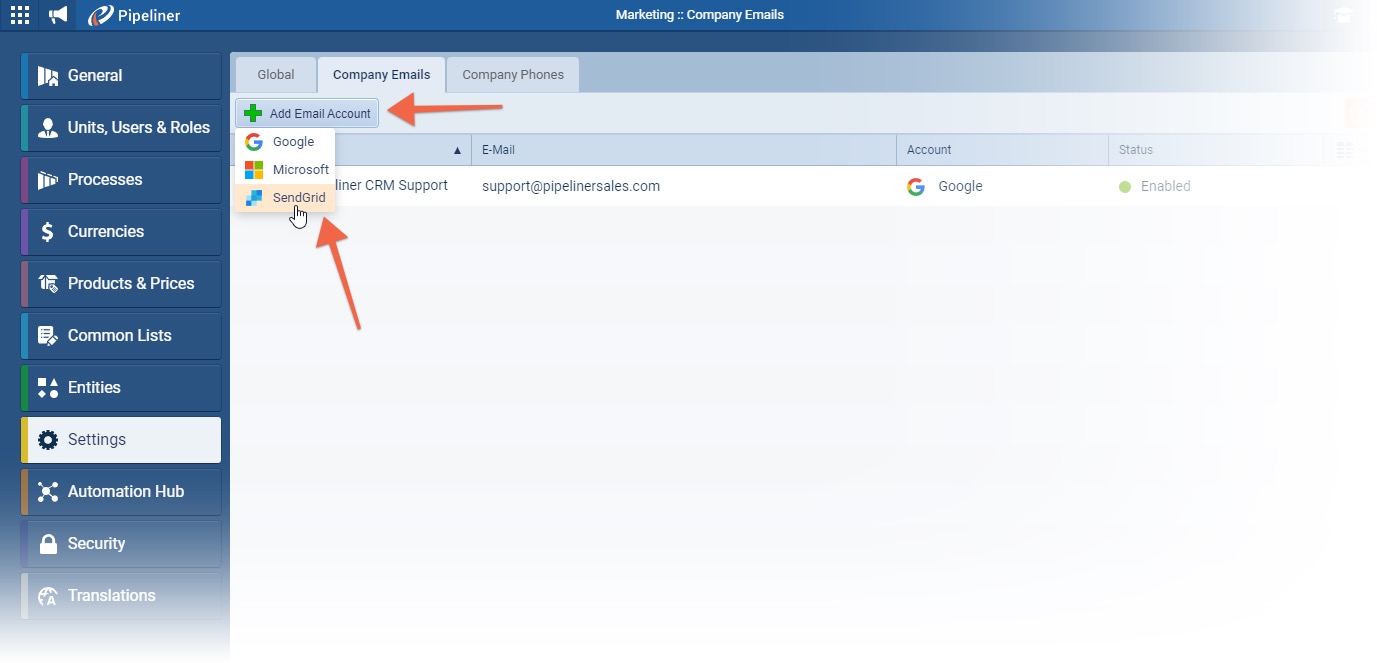
Task: Select Microsoft from the dropdown list
Action: coord(300,170)
